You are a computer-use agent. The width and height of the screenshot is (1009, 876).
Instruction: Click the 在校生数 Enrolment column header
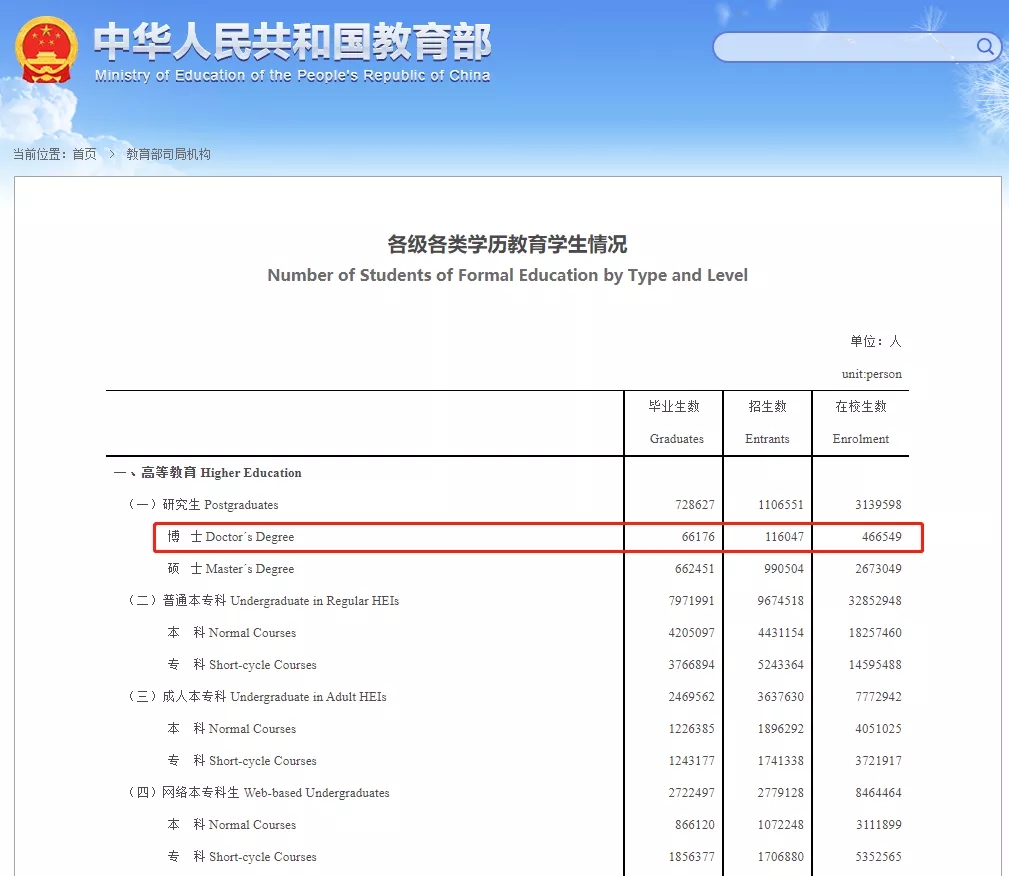[861, 422]
